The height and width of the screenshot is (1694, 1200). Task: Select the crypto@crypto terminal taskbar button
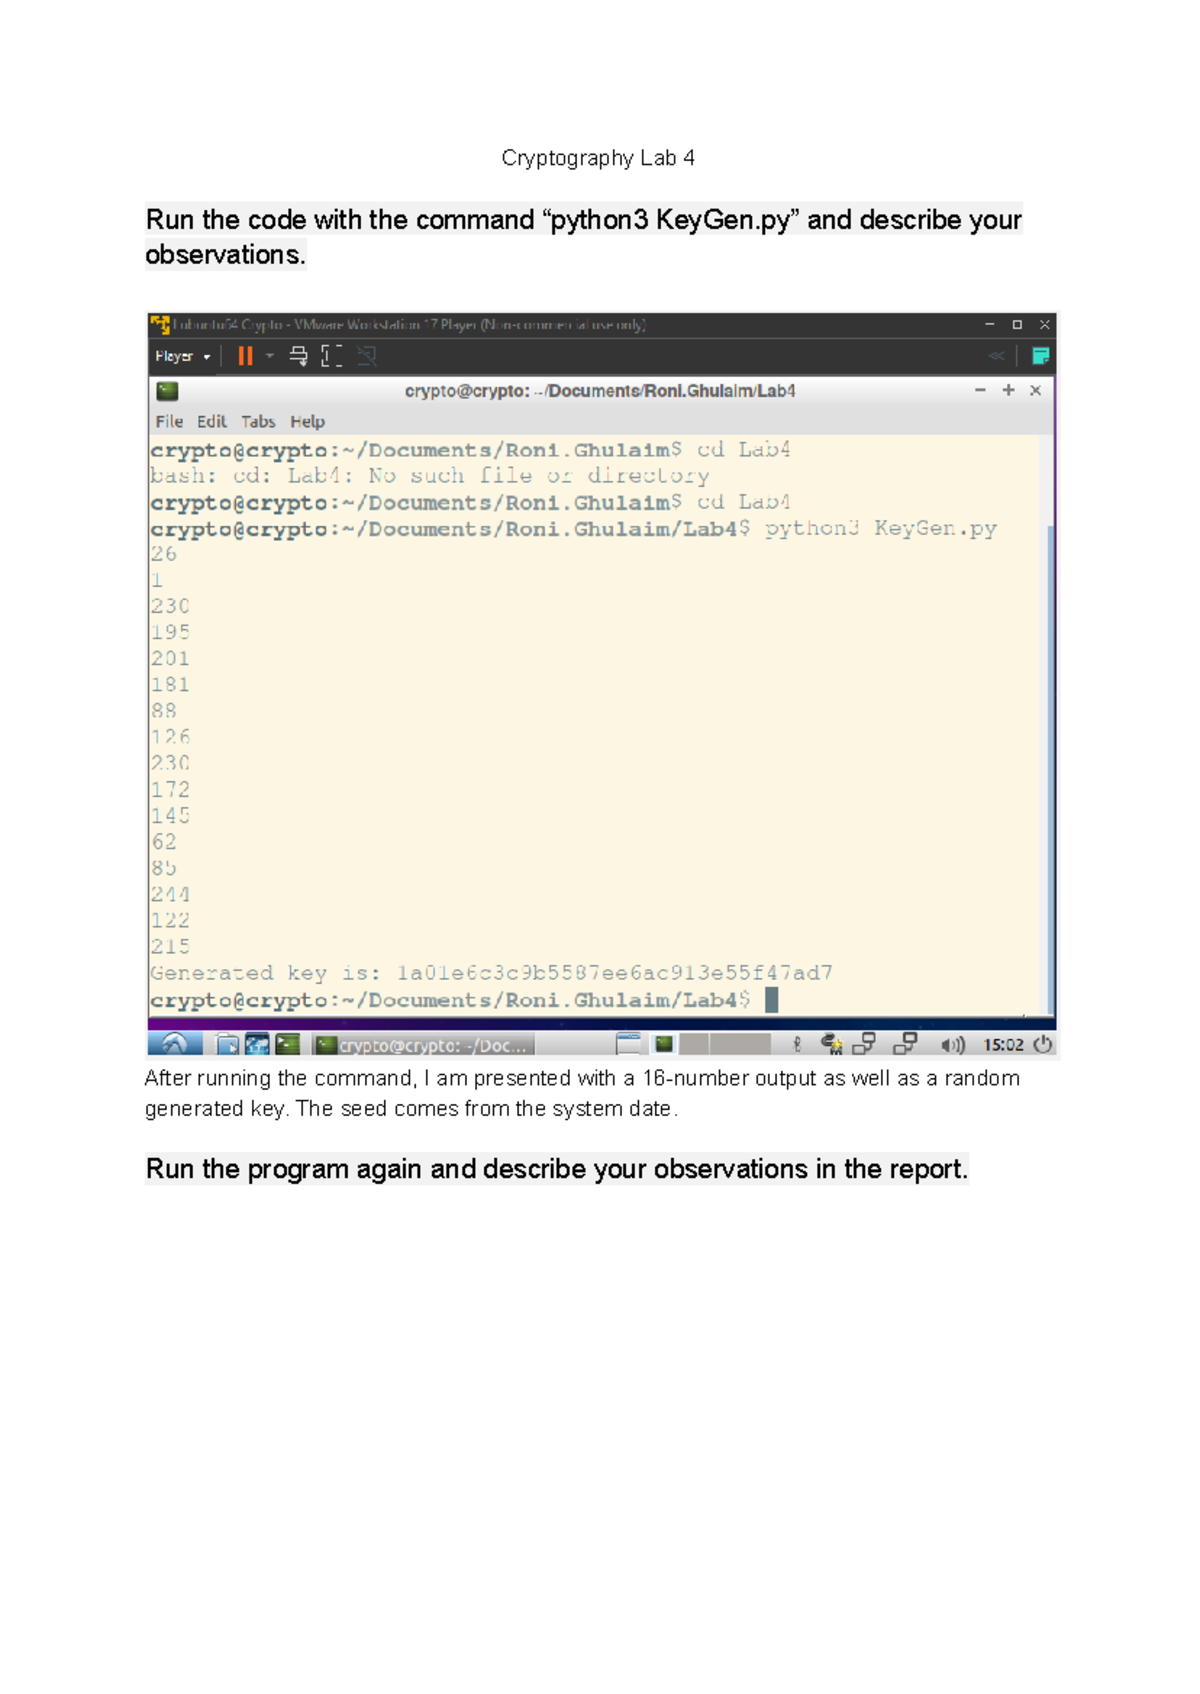coord(424,1046)
